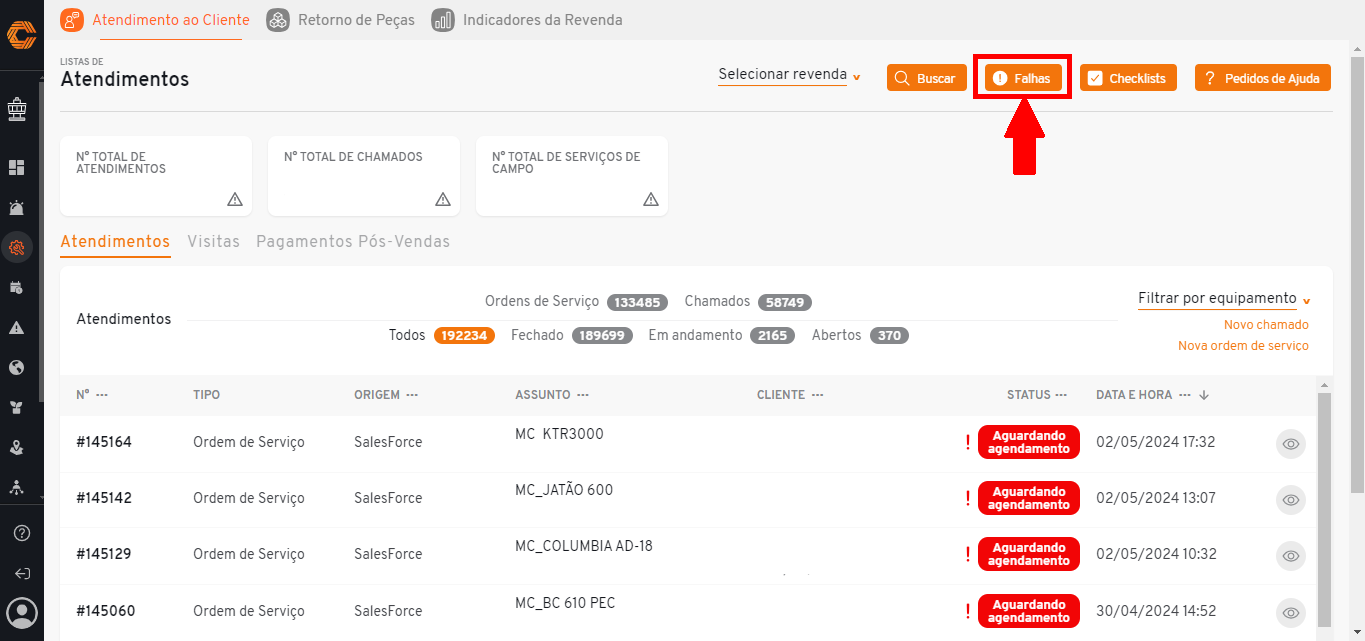This screenshot has width=1365, height=641.
Task: Open Pedidos de Ajuda button
Action: tap(1263, 78)
